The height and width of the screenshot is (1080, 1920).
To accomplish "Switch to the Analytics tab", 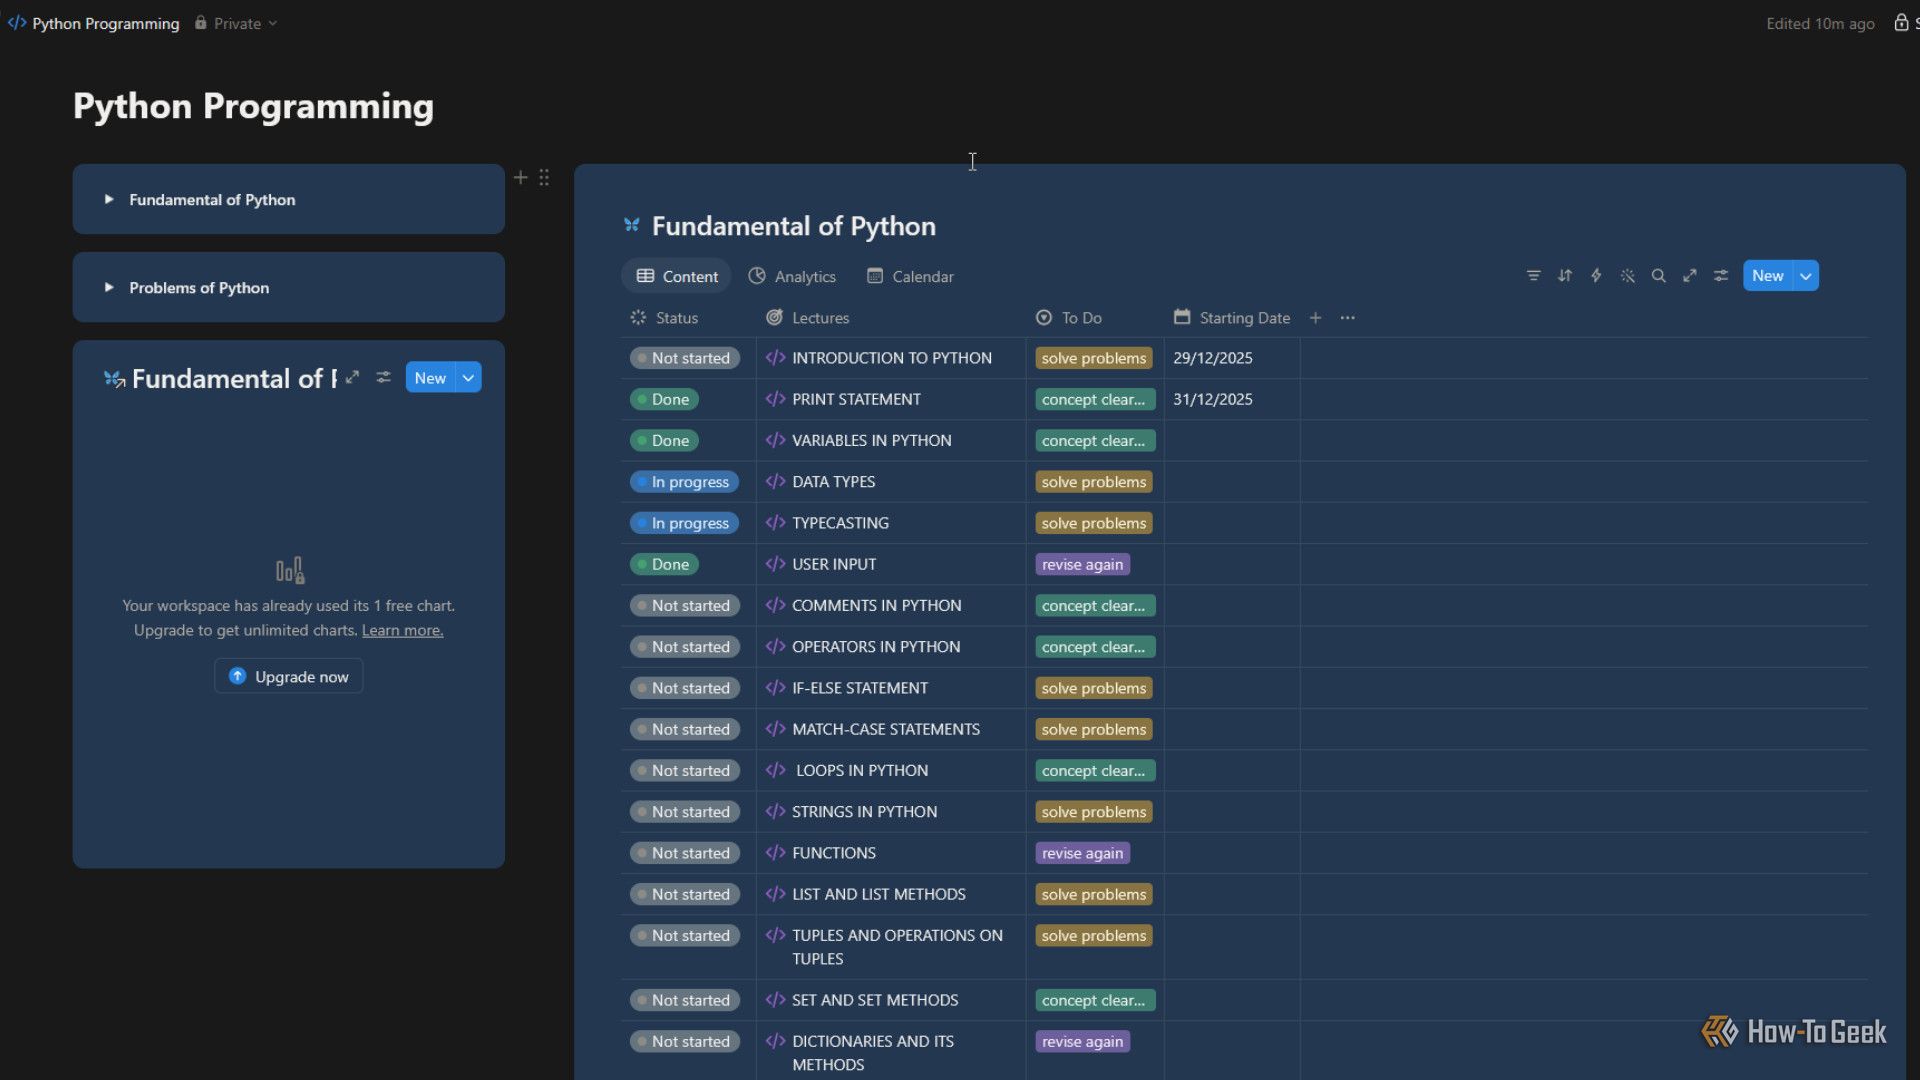I will point(791,276).
